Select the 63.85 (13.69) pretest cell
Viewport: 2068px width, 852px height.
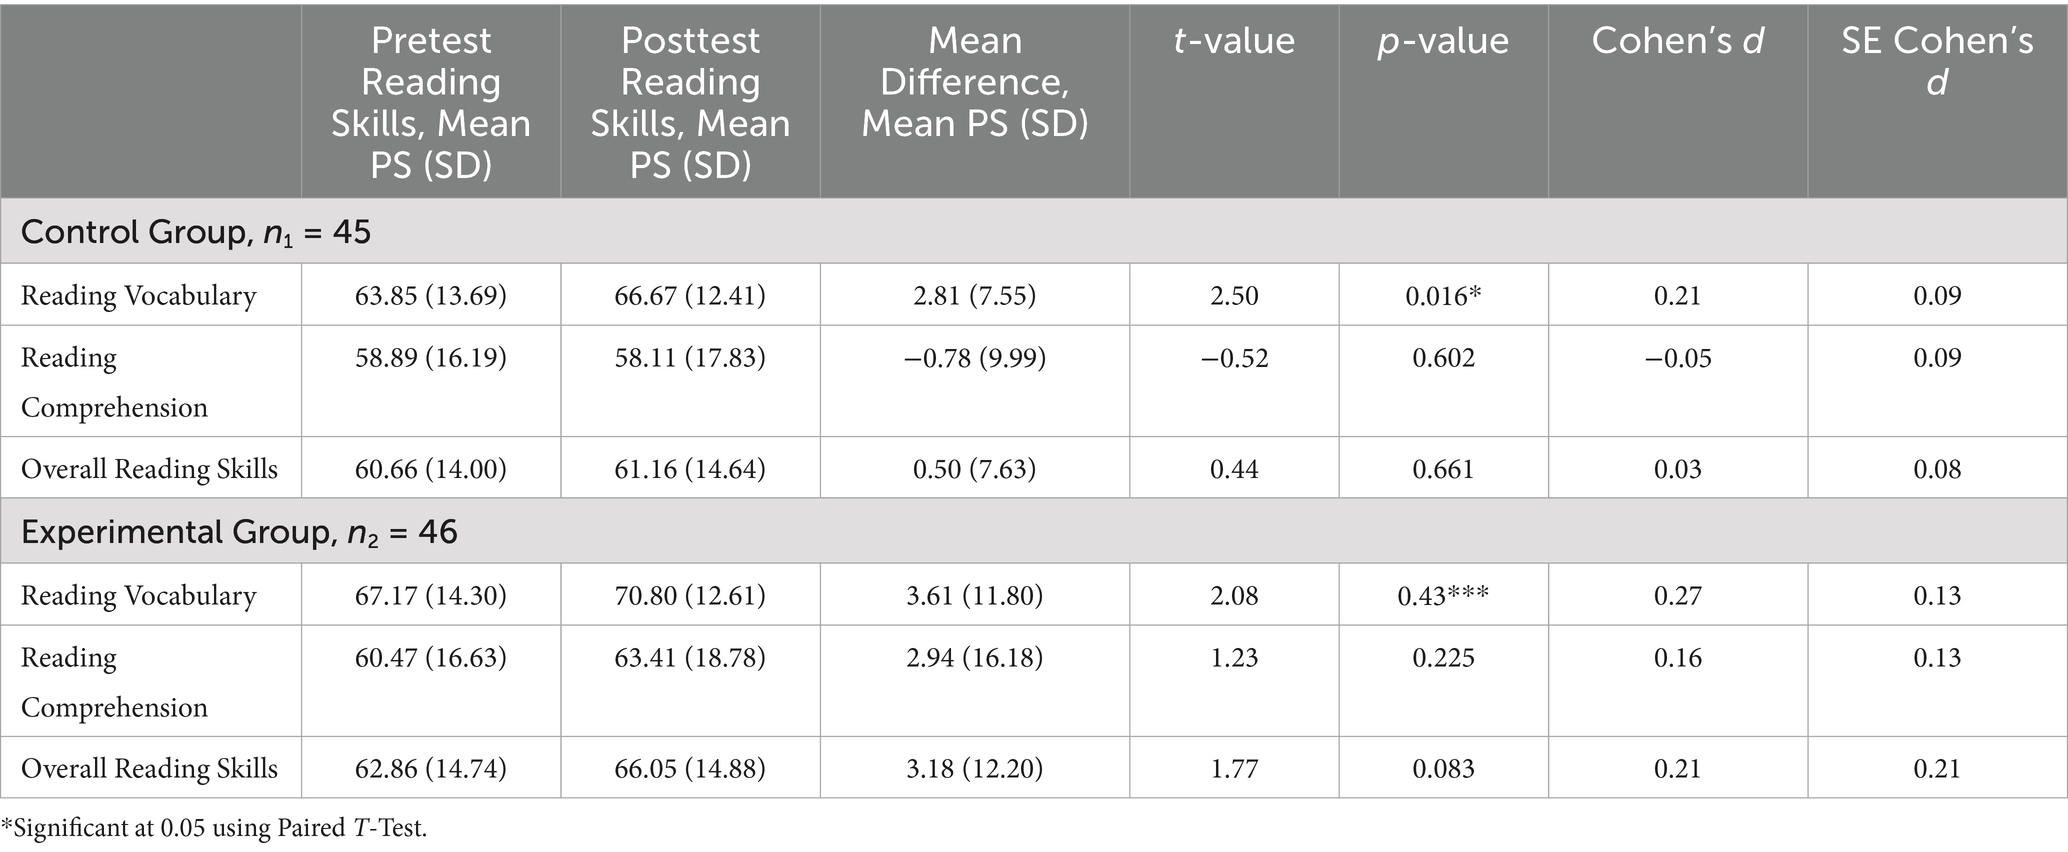(431, 296)
